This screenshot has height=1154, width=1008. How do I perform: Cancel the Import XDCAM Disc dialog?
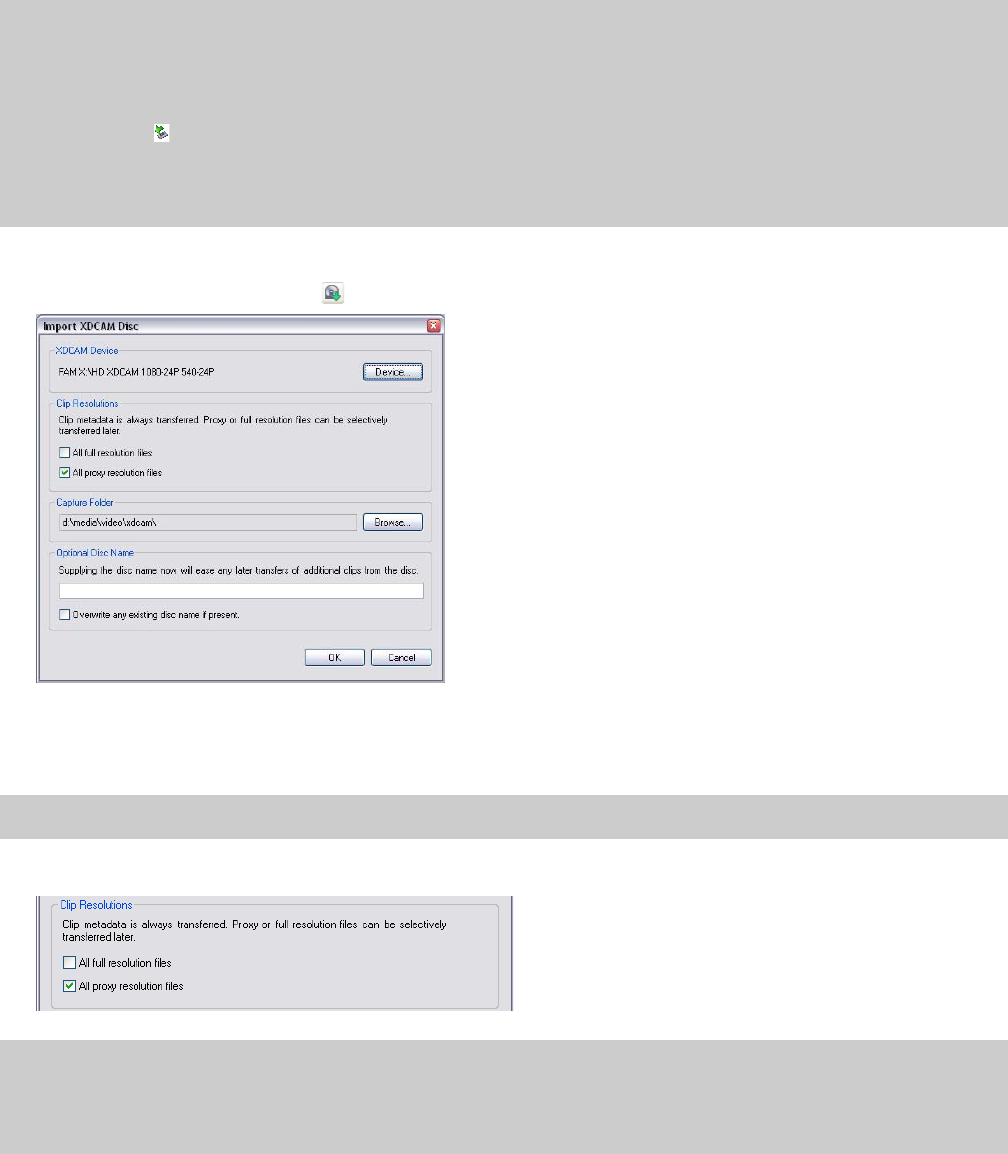(401, 657)
